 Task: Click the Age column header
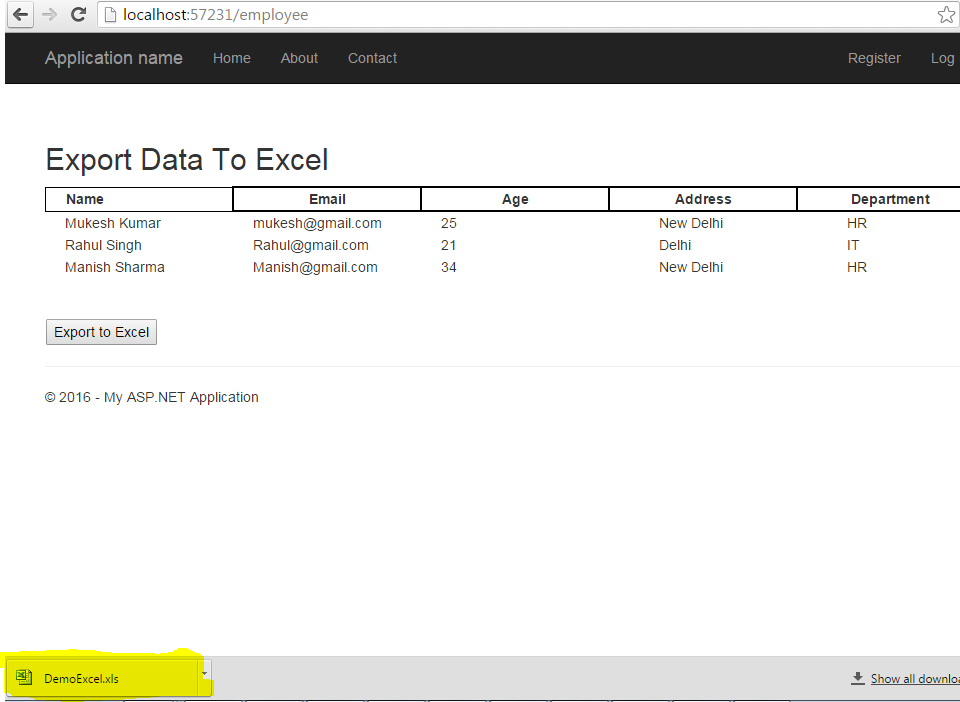pos(515,199)
